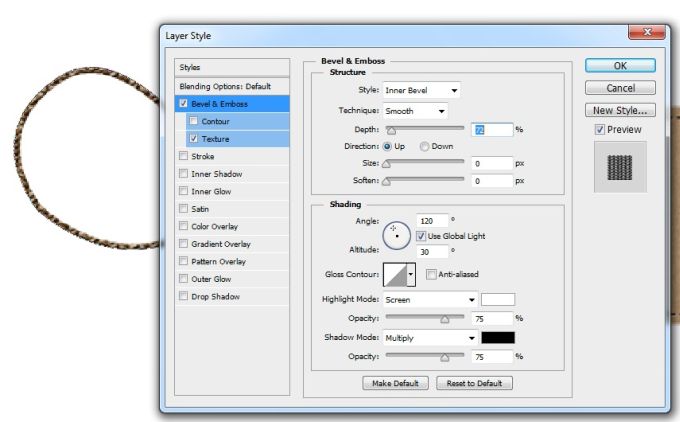Open the Technique dropdown showing Smooth

[415, 111]
